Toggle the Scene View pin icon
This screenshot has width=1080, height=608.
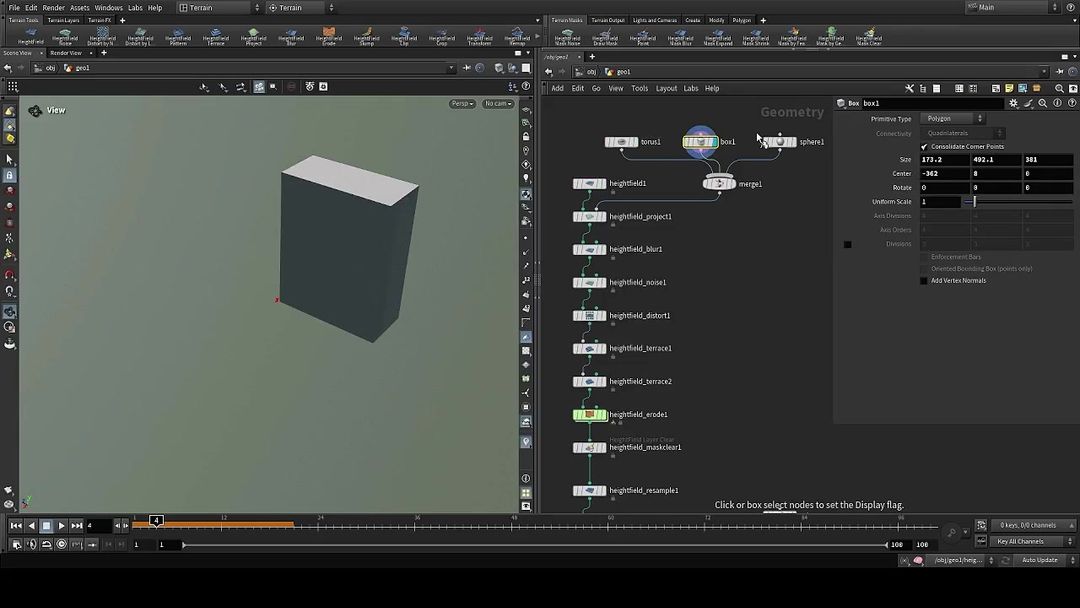click(466, 68)
